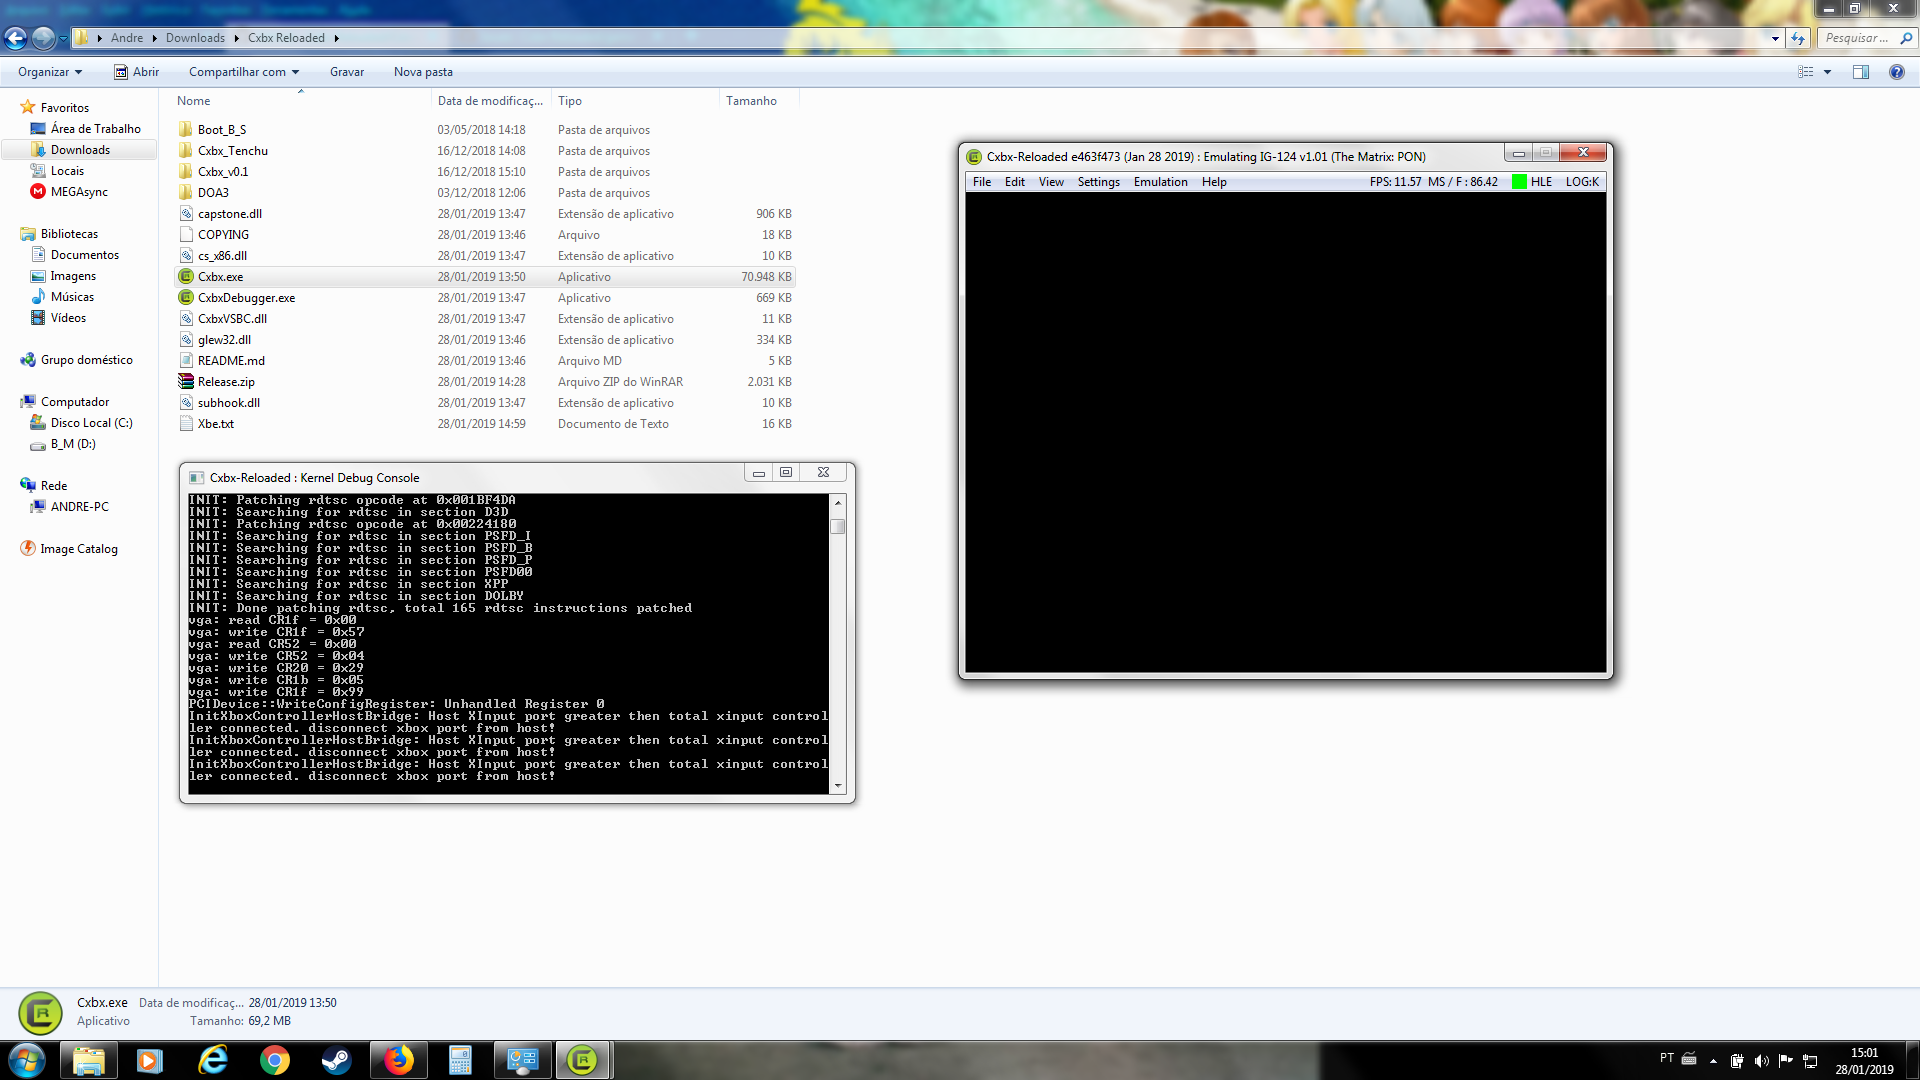1920x1080 pixels.
Task: Click the debug console scrollbar thumb
Action: coord(838,526)
